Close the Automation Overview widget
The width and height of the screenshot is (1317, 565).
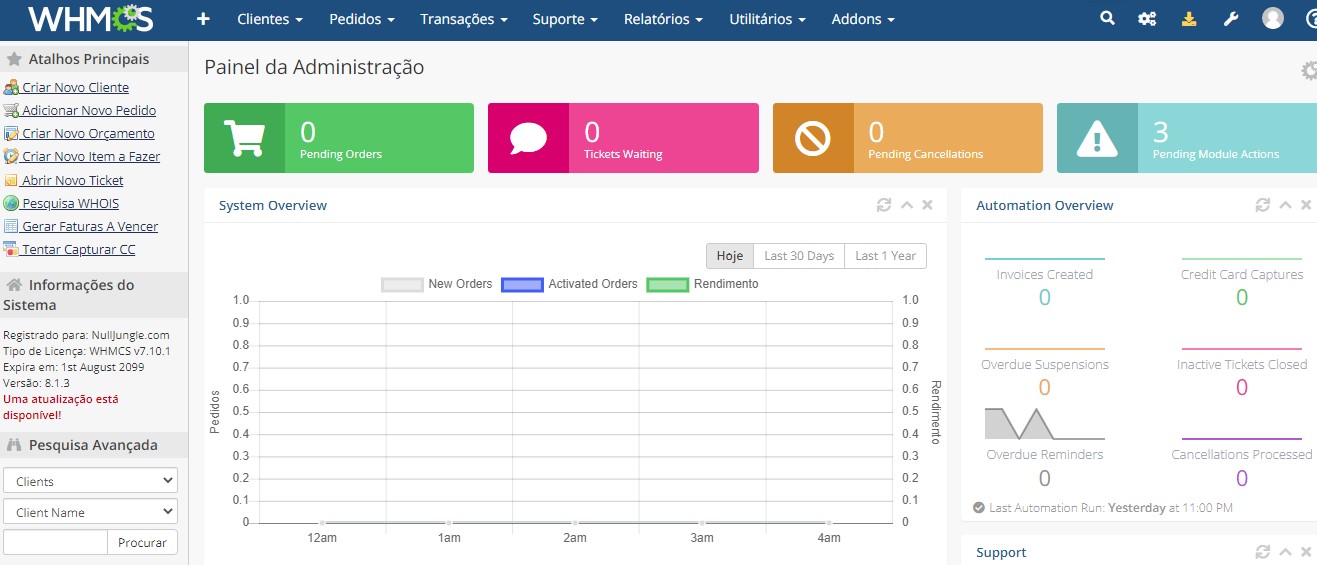click(x=1306, y=205)
